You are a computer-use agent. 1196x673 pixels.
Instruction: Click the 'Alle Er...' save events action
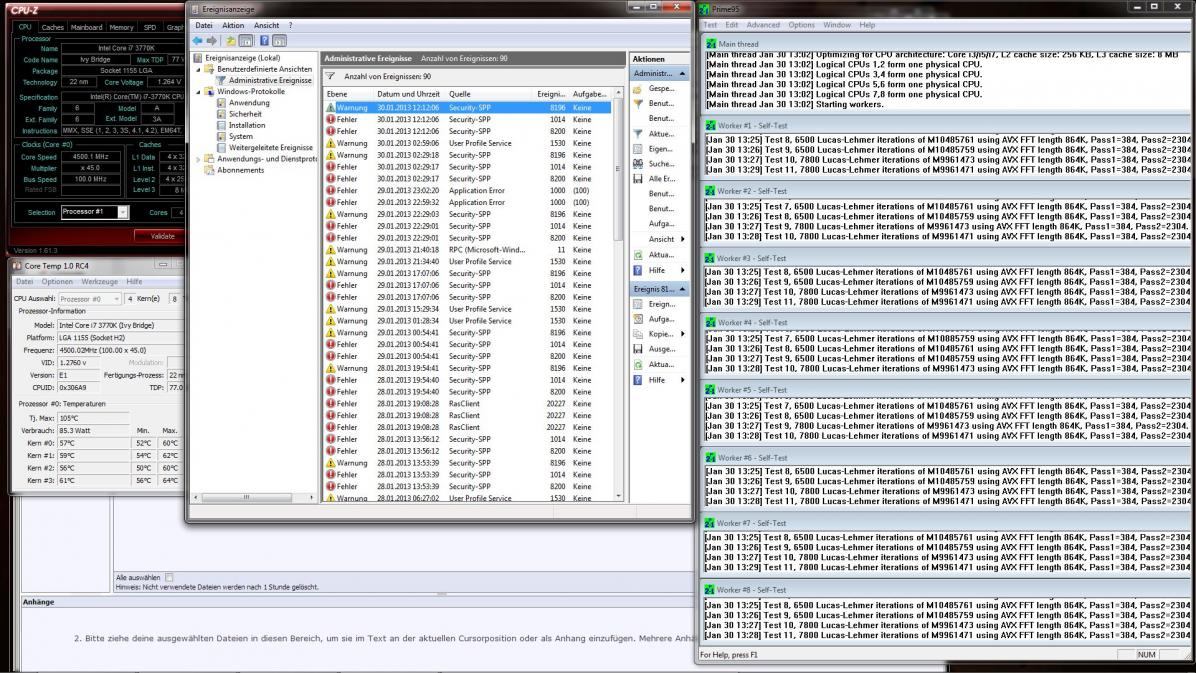[661, 179]
